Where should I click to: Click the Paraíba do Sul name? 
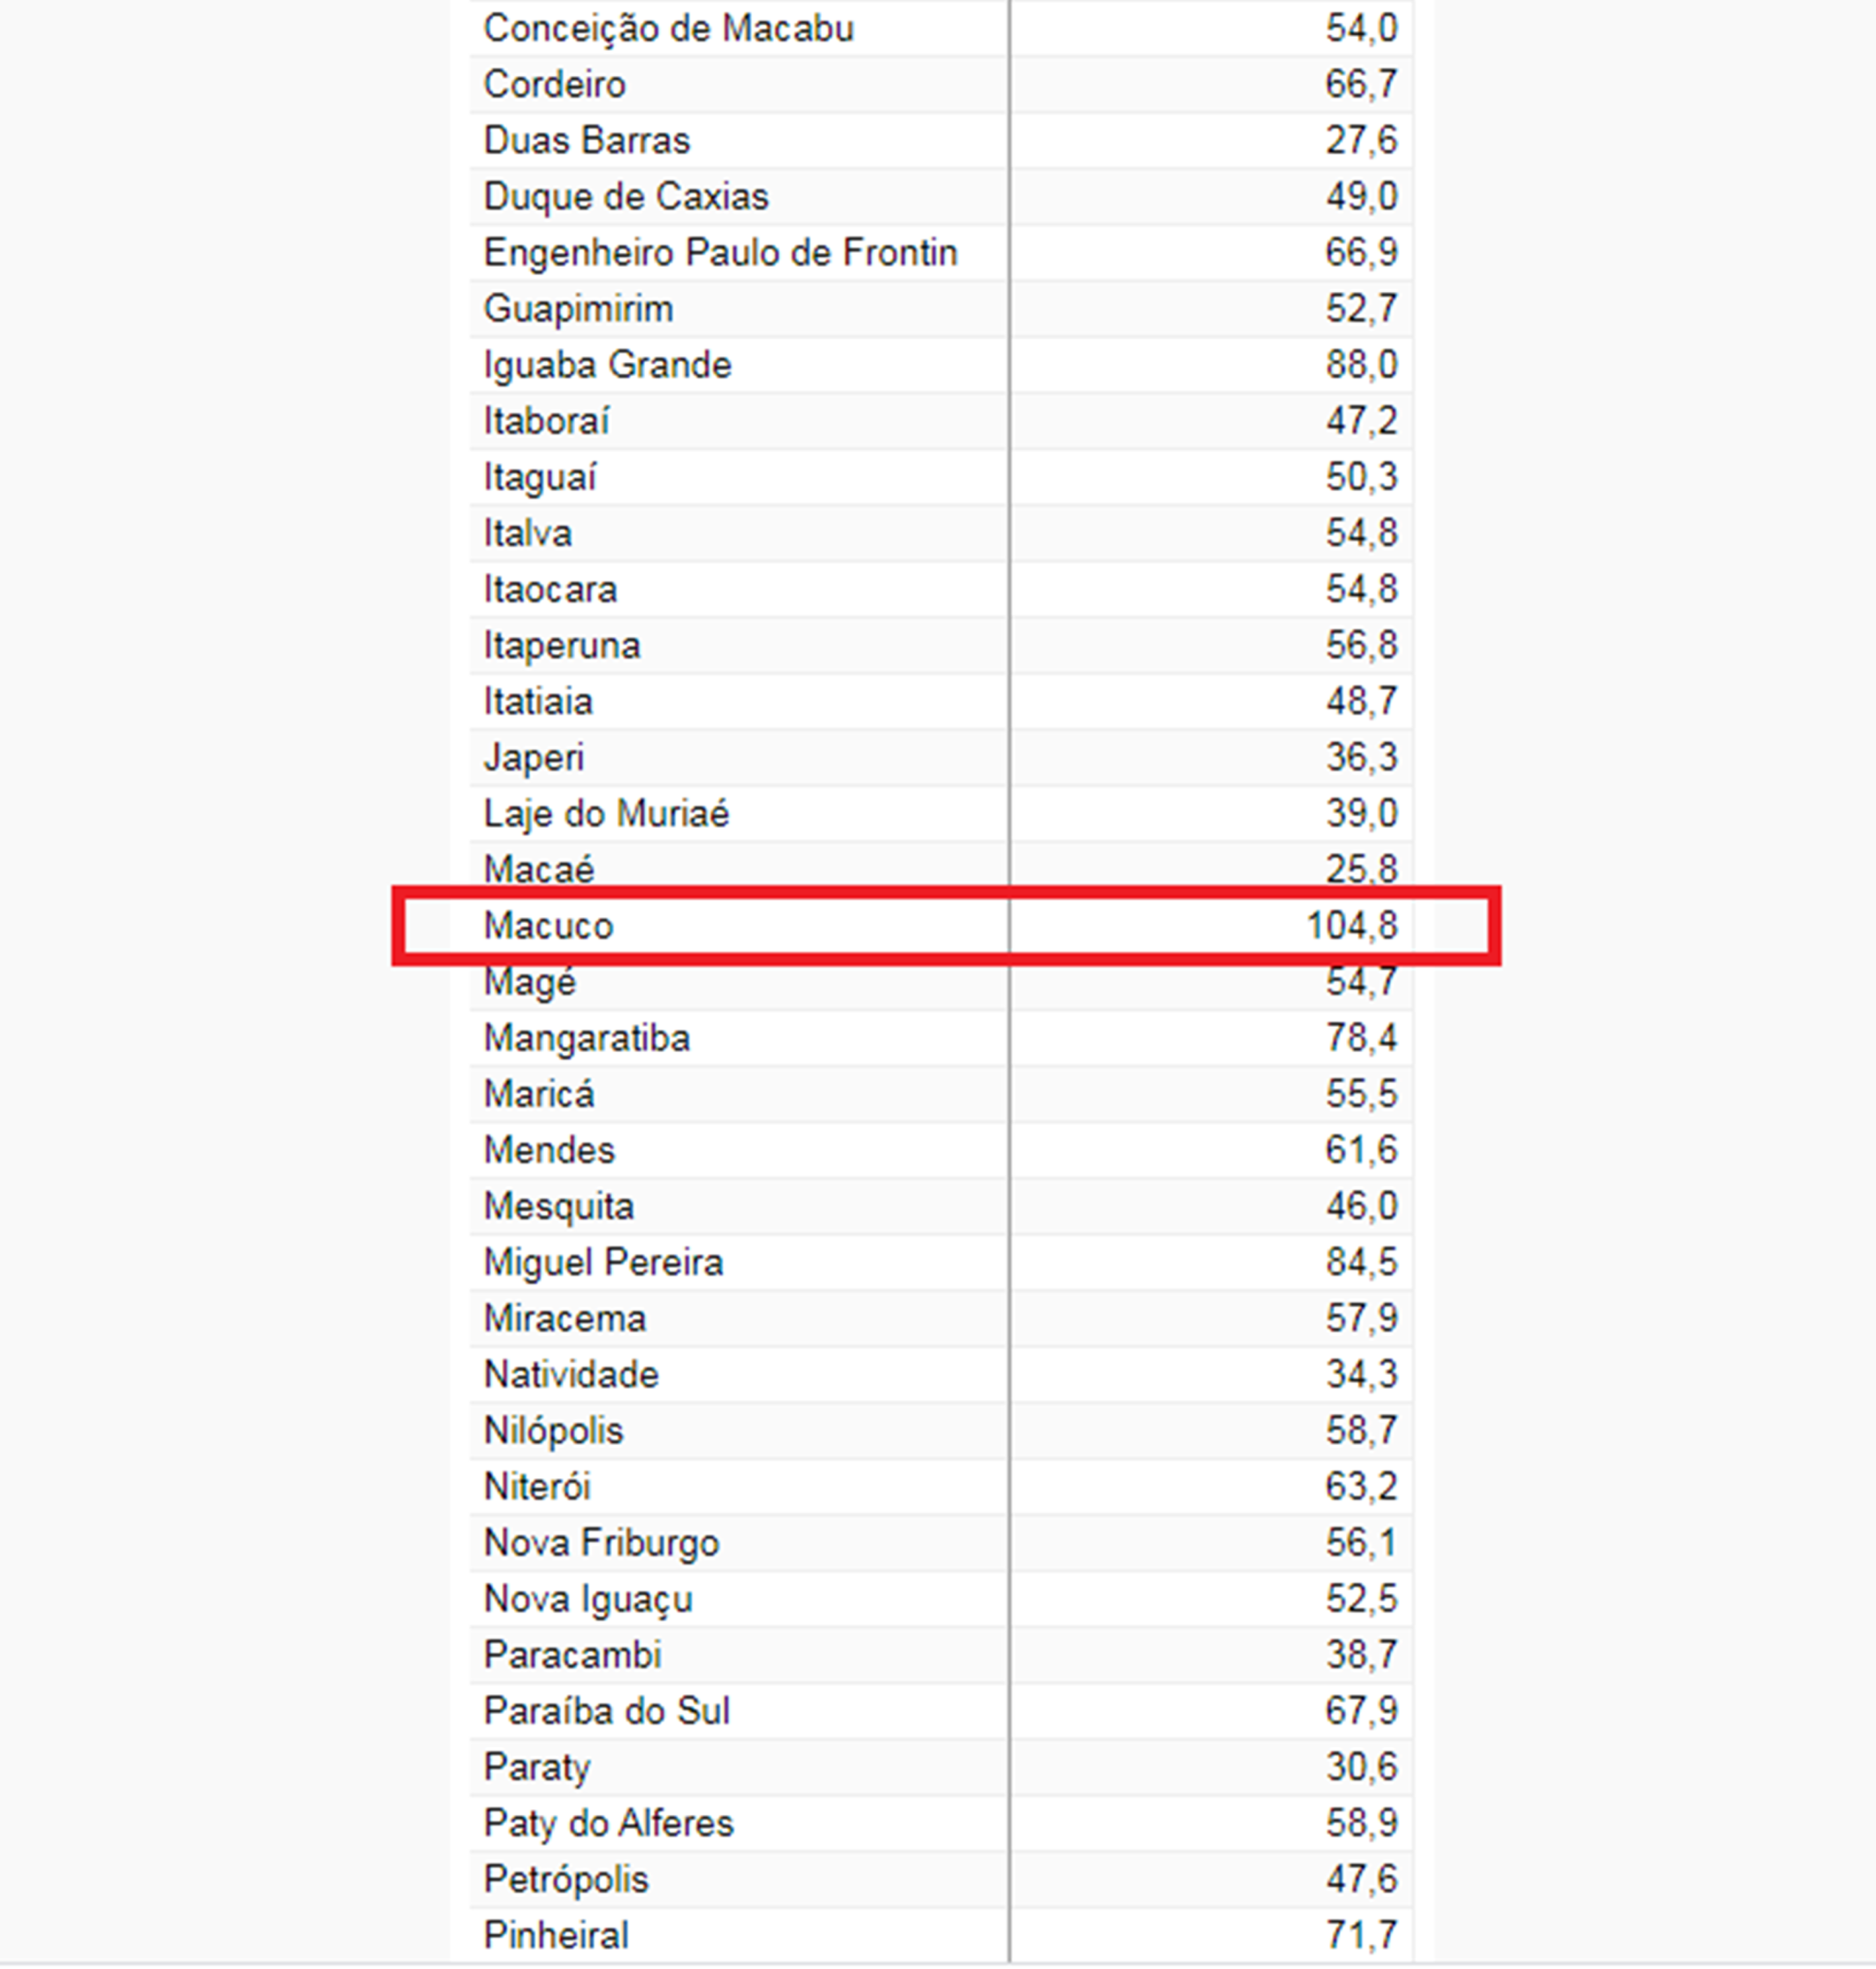606,1711
